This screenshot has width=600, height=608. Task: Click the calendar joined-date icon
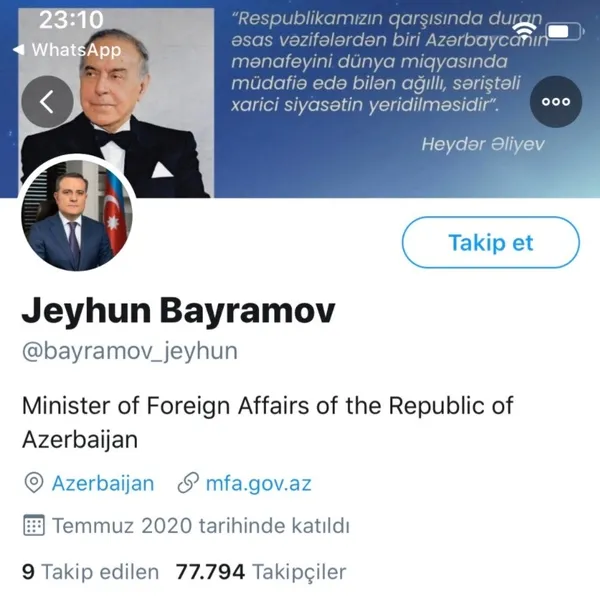[x=34, y=525]
